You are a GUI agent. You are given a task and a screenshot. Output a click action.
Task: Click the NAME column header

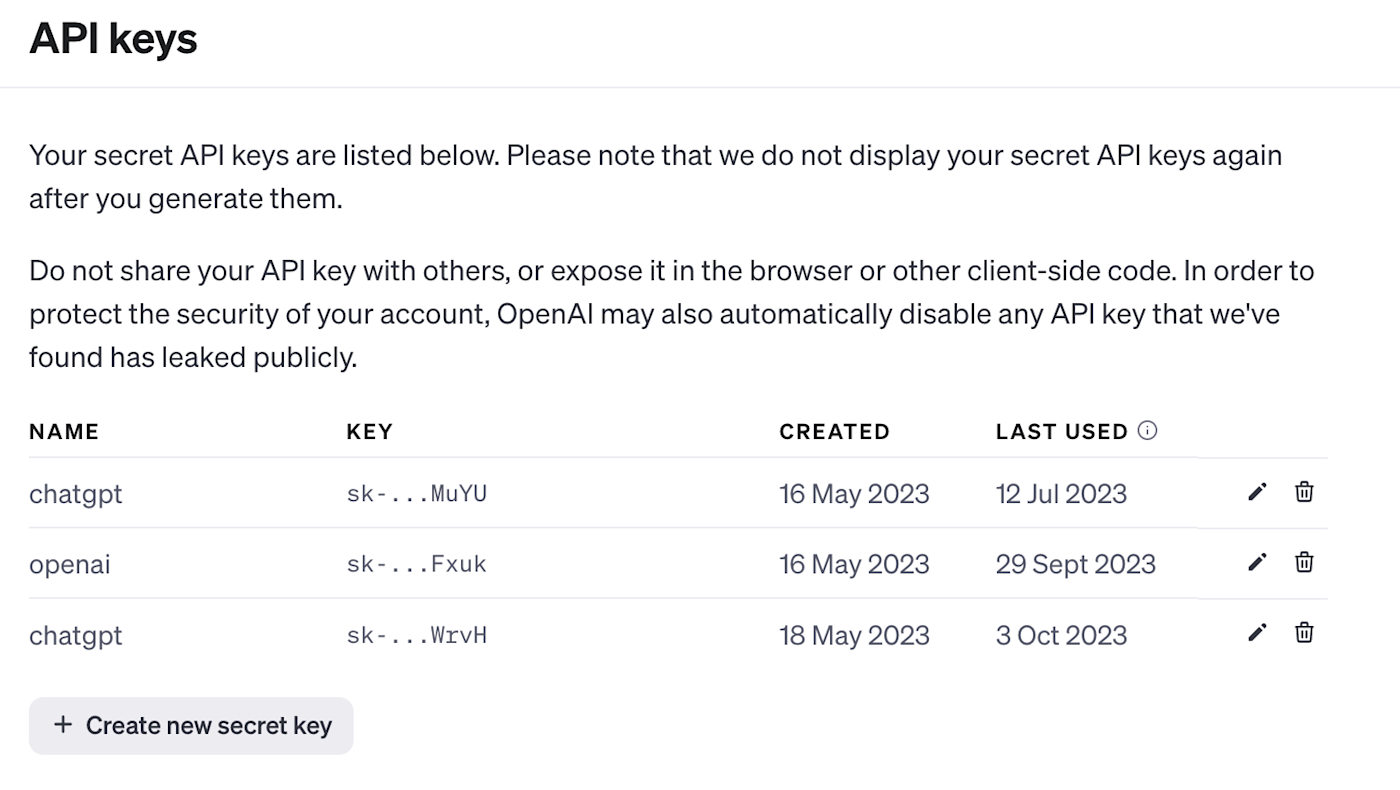64,432
